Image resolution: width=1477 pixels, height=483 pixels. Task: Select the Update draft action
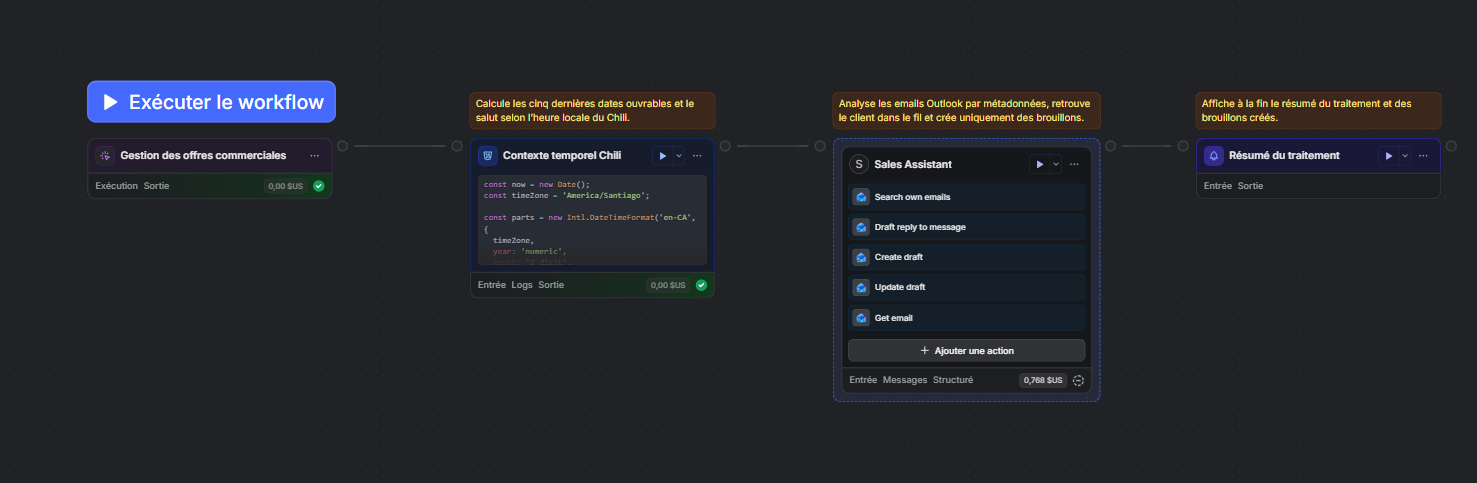[x=966, y=287]
